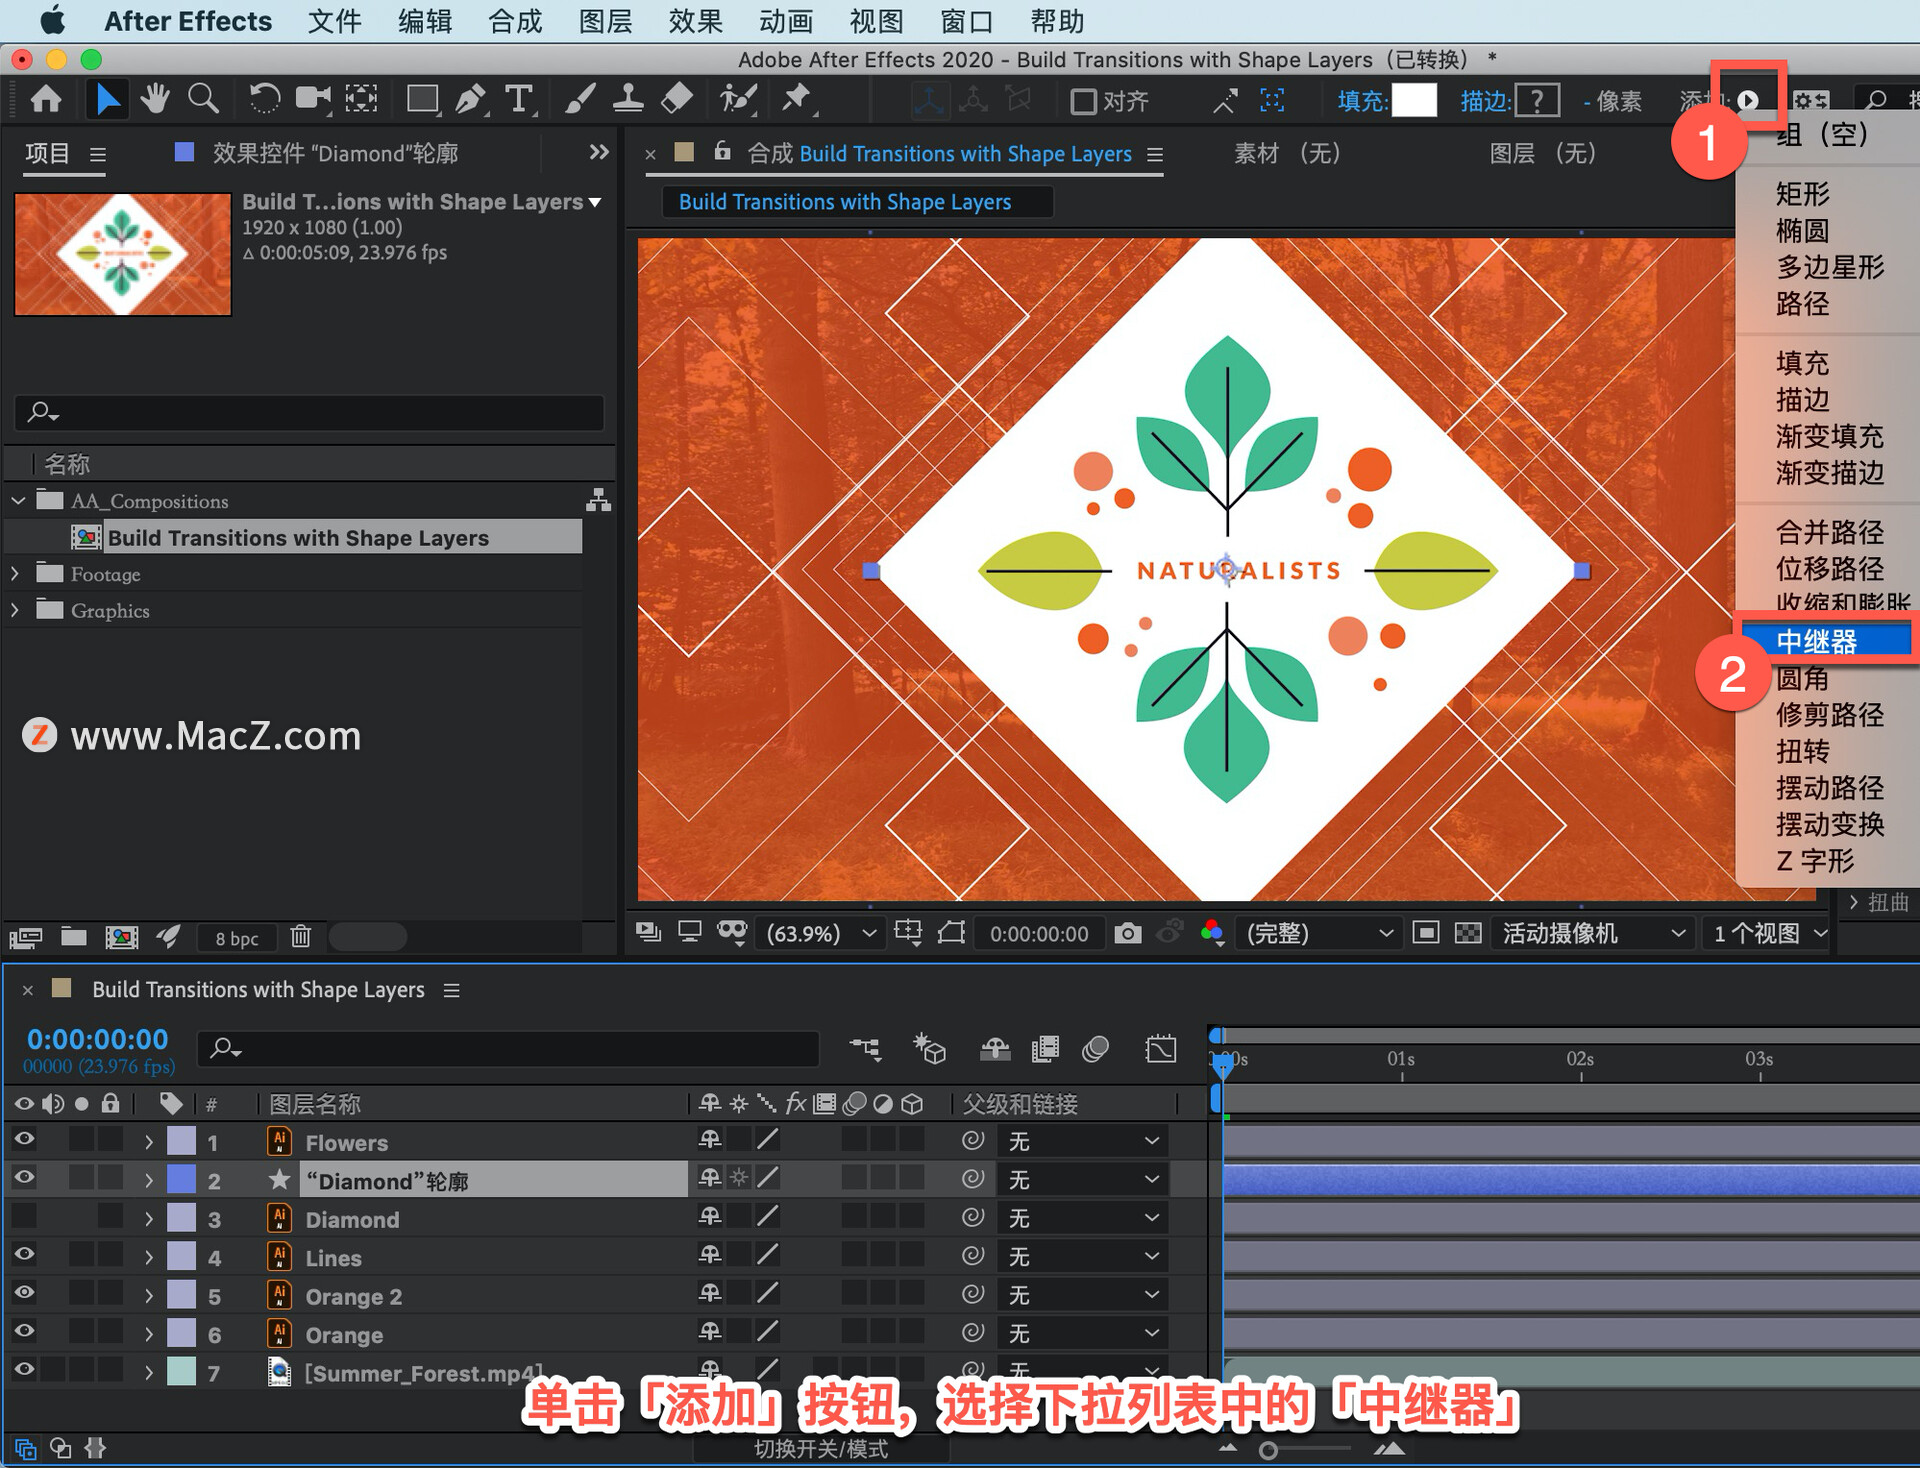Select the Pen tool
The width and height of the screenshot is (1920, 1468).
coord(470,99)
